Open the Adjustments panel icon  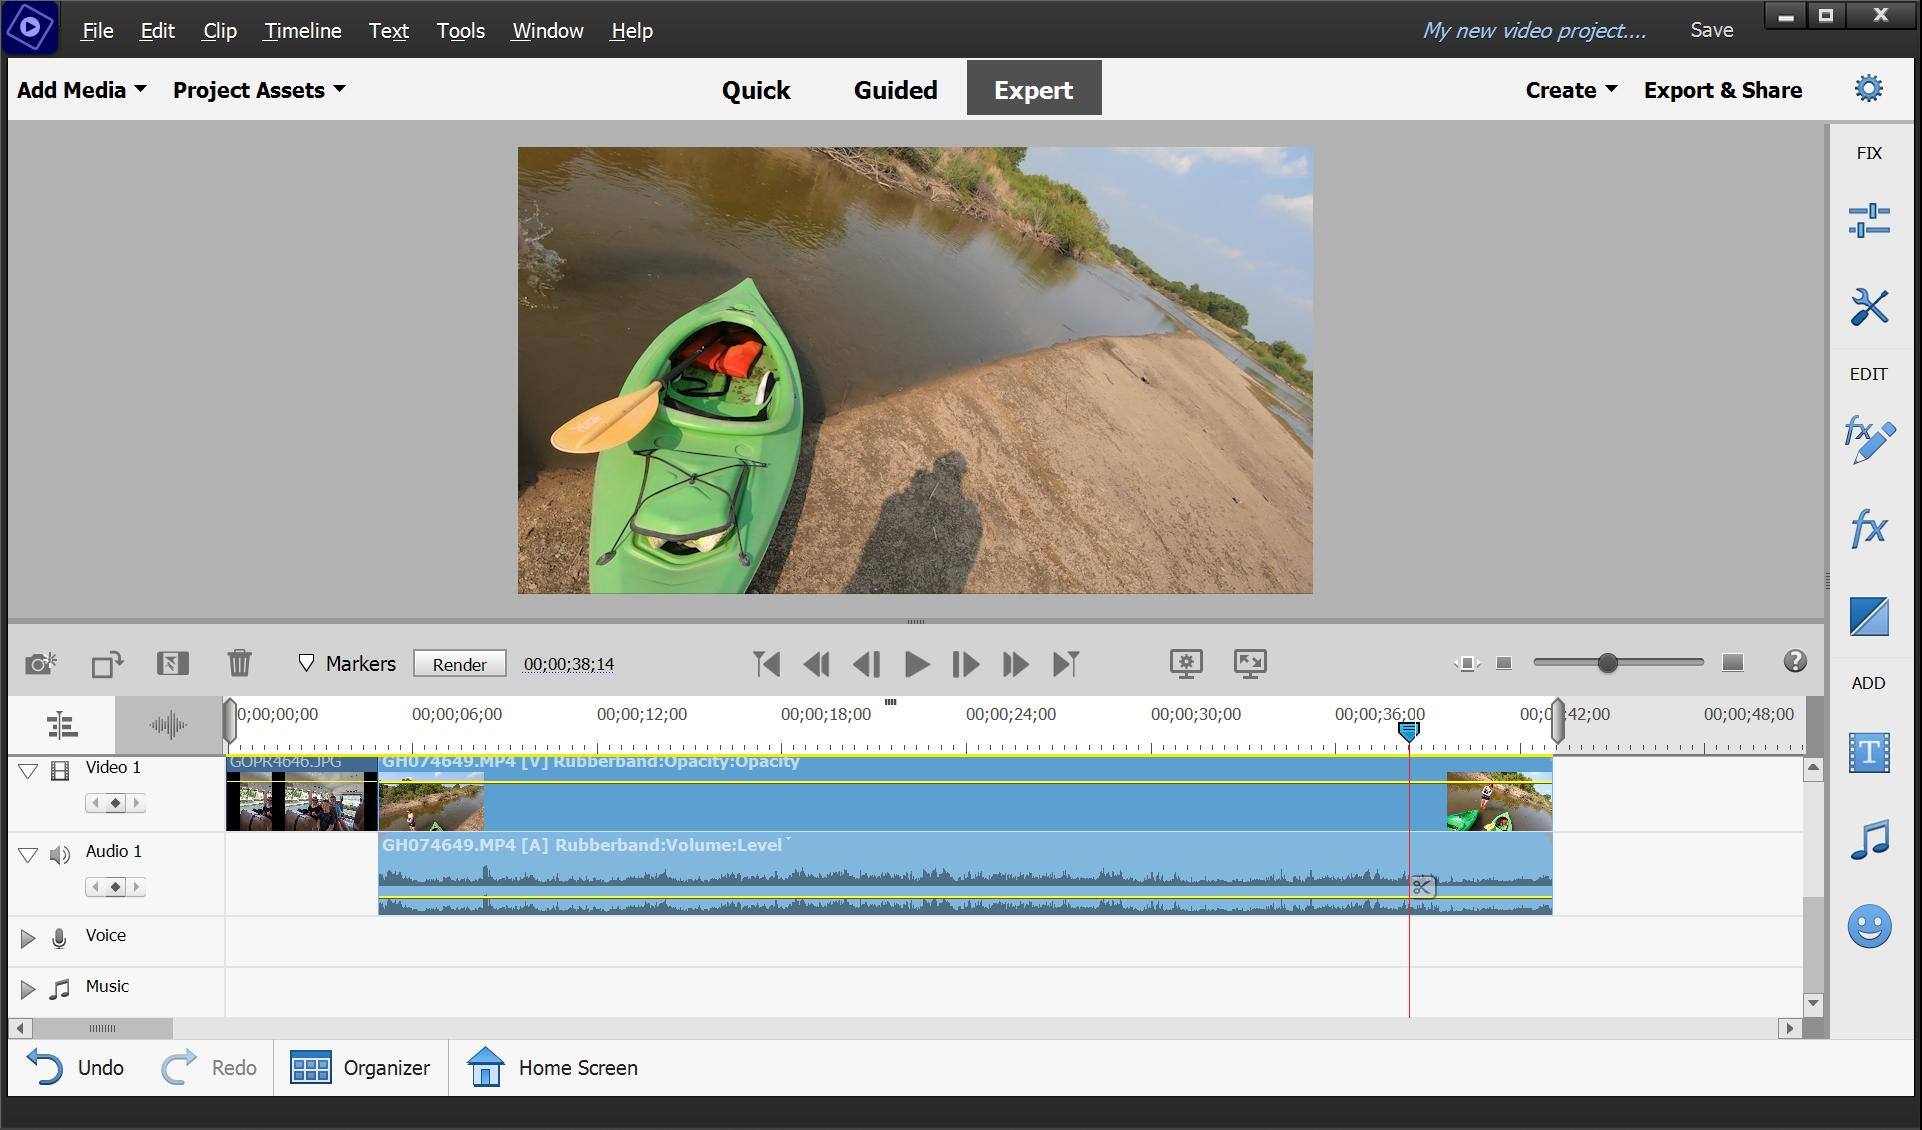point(1868,220)
